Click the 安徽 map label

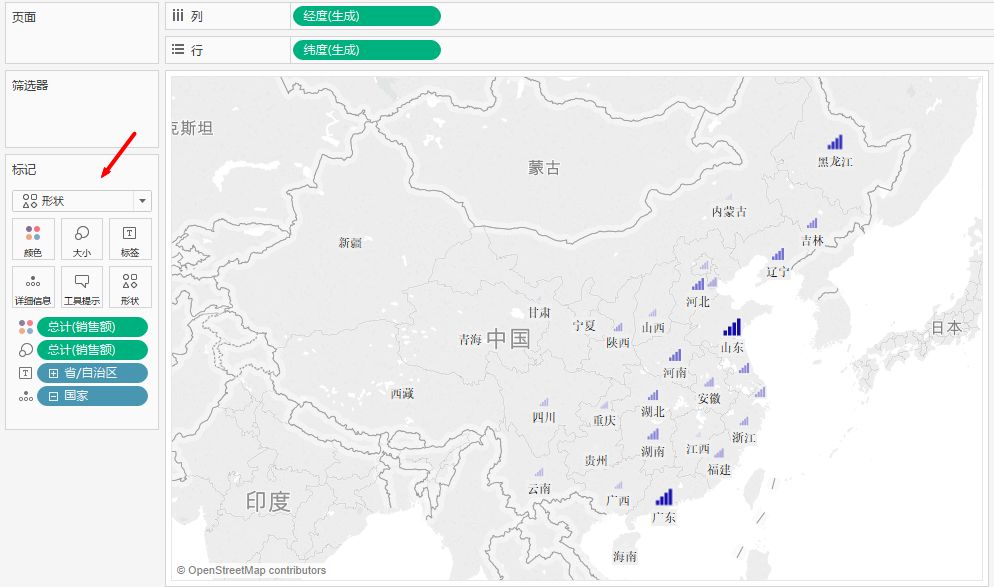coord(709,399)
